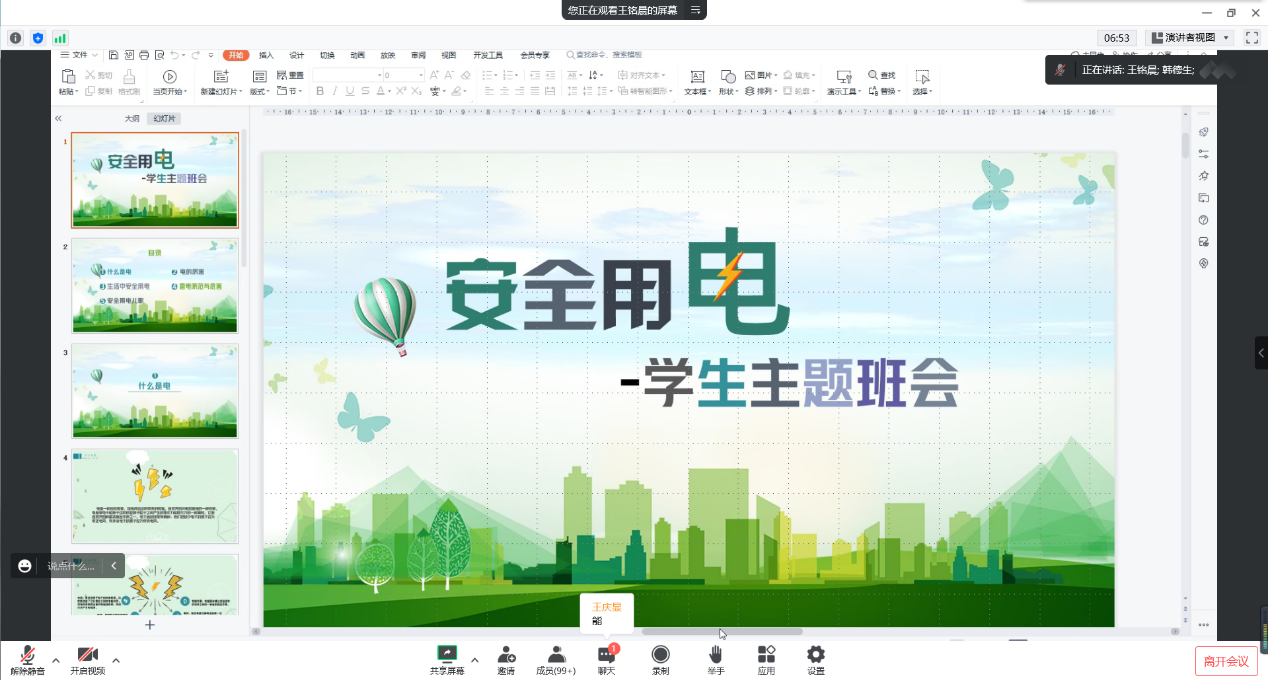Viewport: 1268px width, 680px height.
Task: Open the 聊天 chat panel
Action: coord(606,655)
